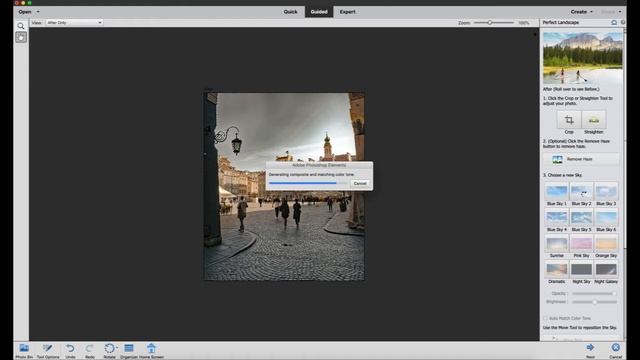Cancel the progress dialog
Viewport: 640px width, 360px height.
tap(360, 184)
